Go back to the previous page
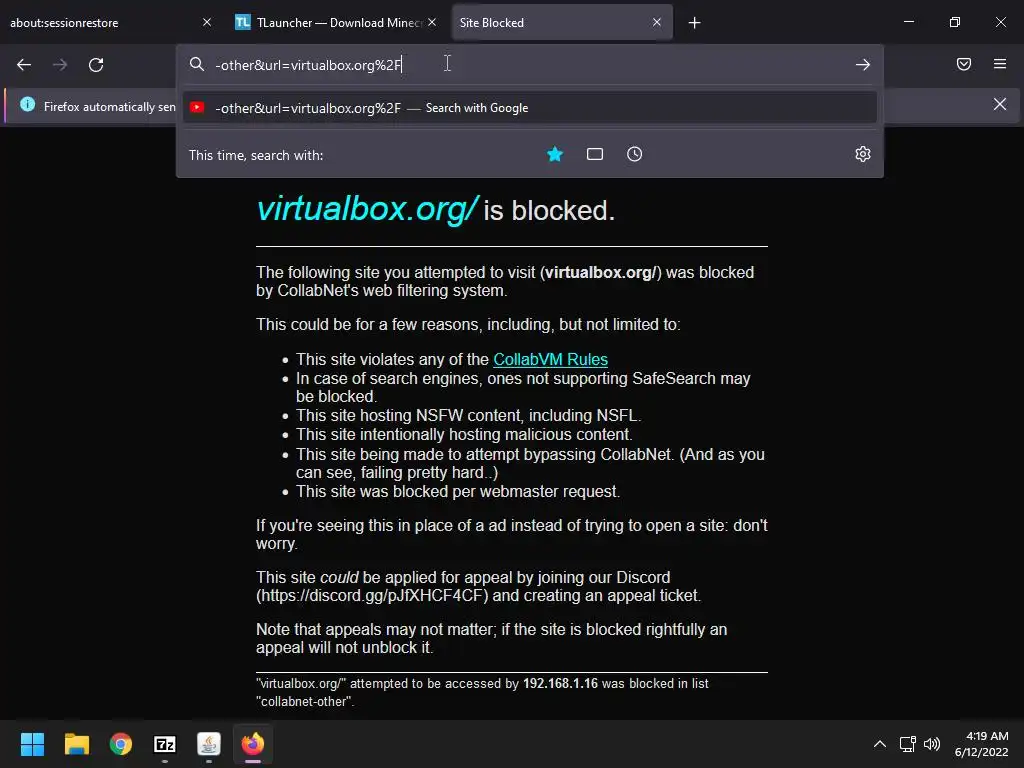The image size is (1024, 768). 24,65
